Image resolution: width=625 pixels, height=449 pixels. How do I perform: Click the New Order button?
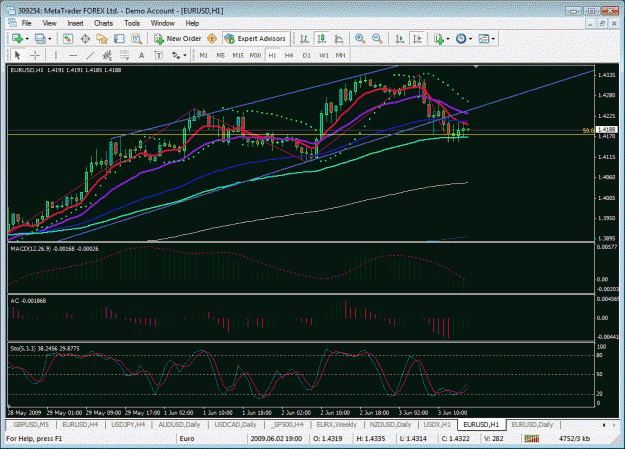(178, 39)
